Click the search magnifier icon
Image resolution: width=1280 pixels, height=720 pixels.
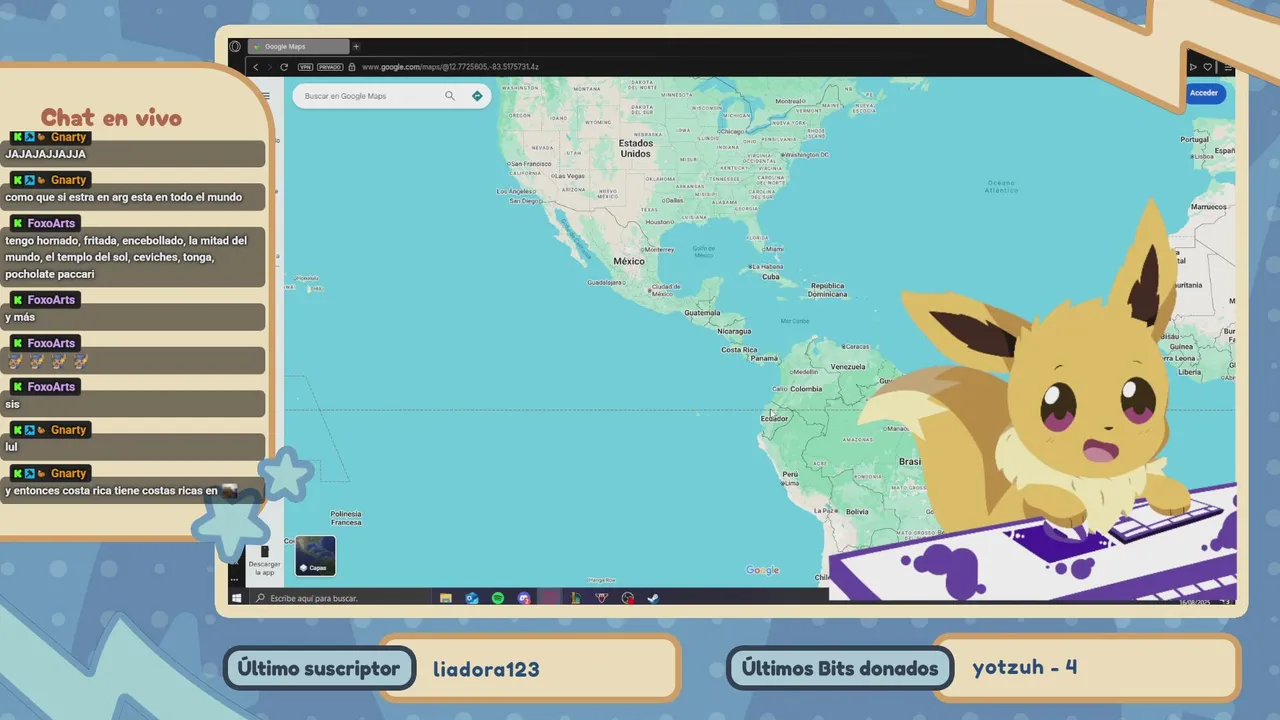pyautogui.click(x=450, y=96)
